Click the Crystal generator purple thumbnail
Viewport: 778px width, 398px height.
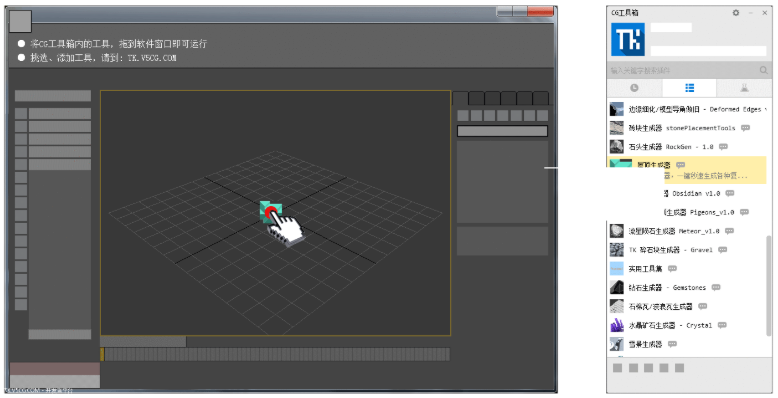(617, 326)
